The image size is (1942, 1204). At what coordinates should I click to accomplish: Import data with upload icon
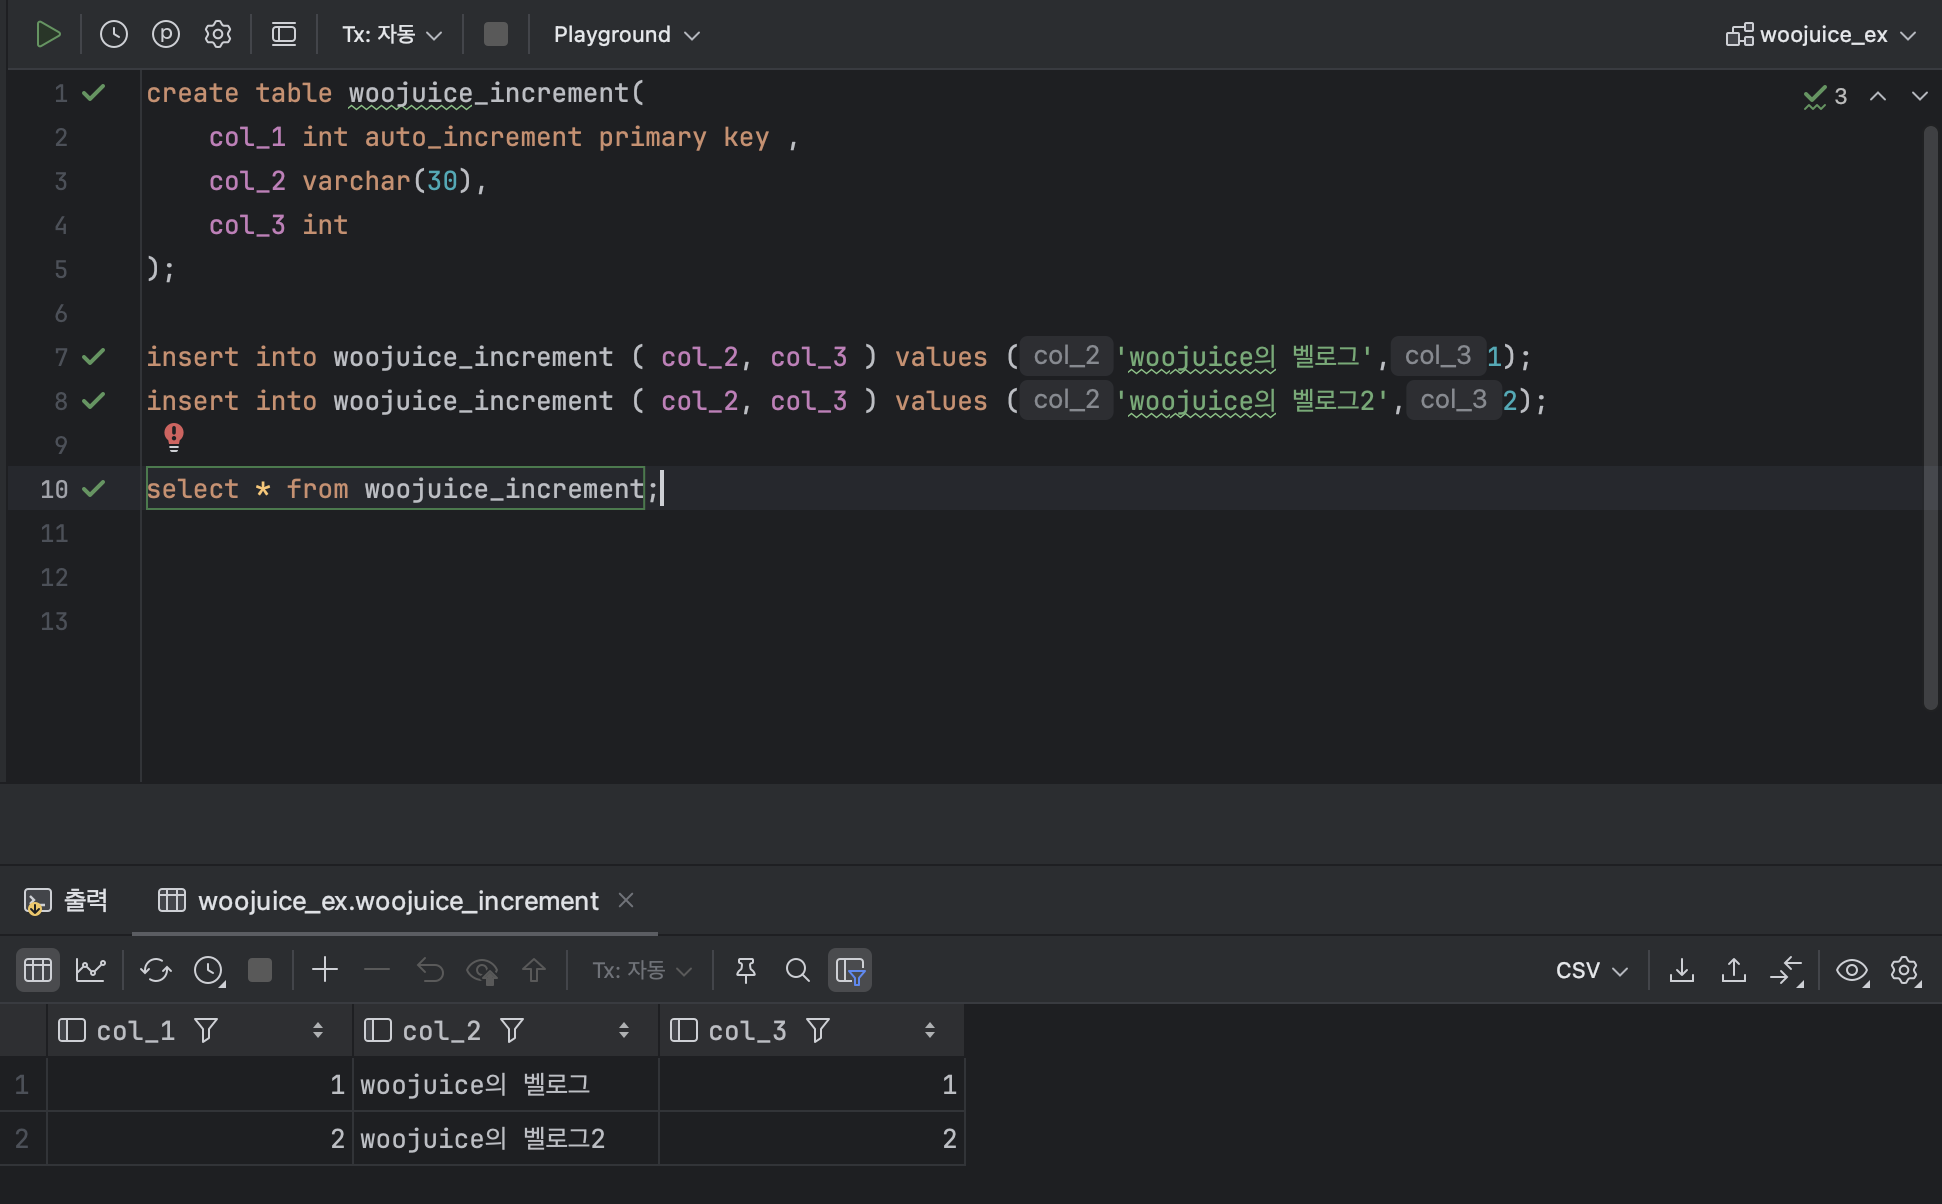(x=1734, y=970)
